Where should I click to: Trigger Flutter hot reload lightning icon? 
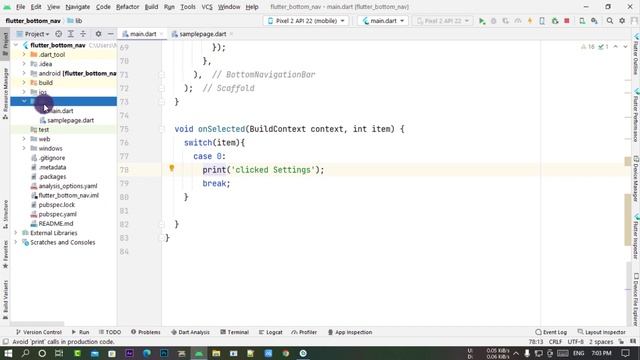coord(530,21)
